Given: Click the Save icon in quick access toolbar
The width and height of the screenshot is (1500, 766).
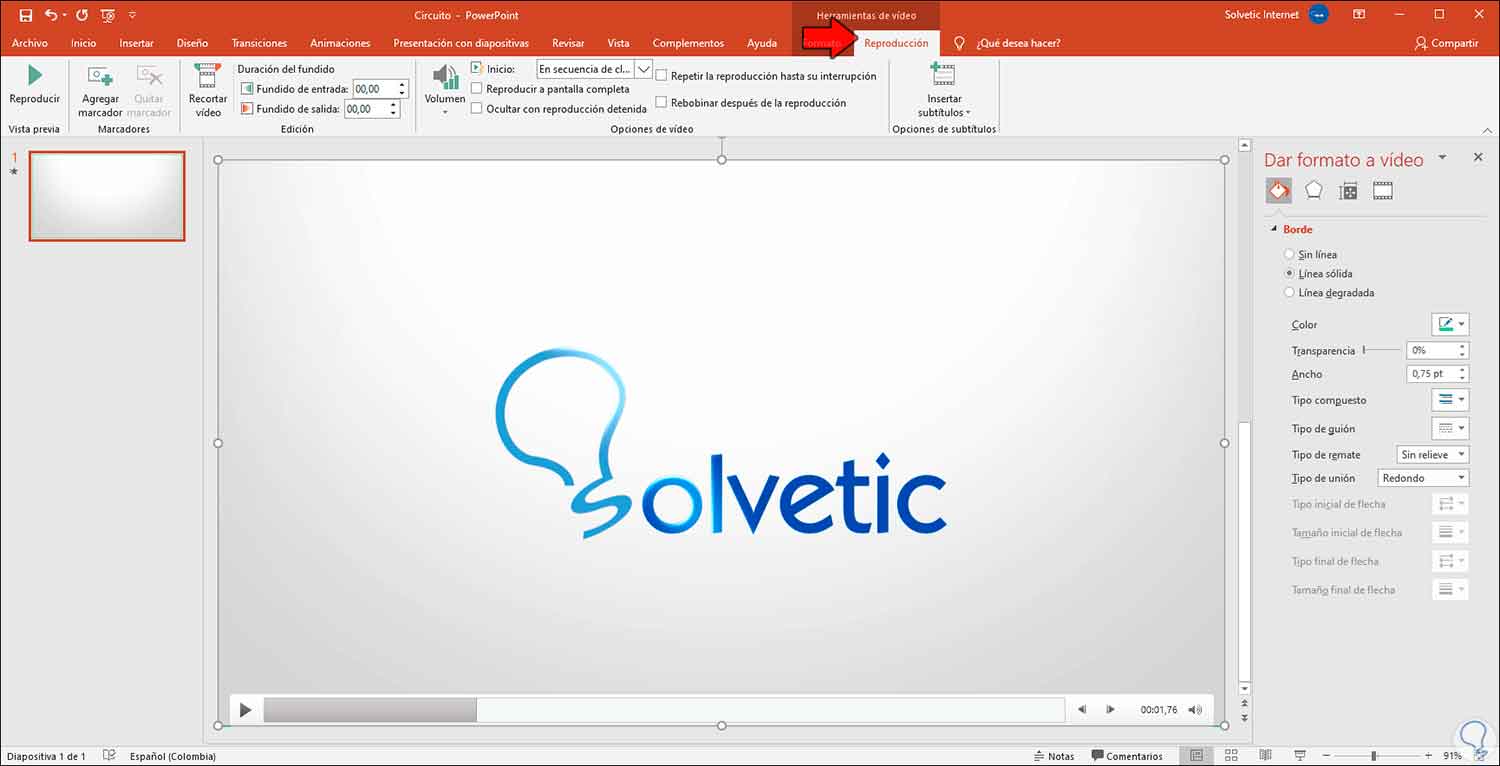Looking at the screenshot, I should point(26,15).
